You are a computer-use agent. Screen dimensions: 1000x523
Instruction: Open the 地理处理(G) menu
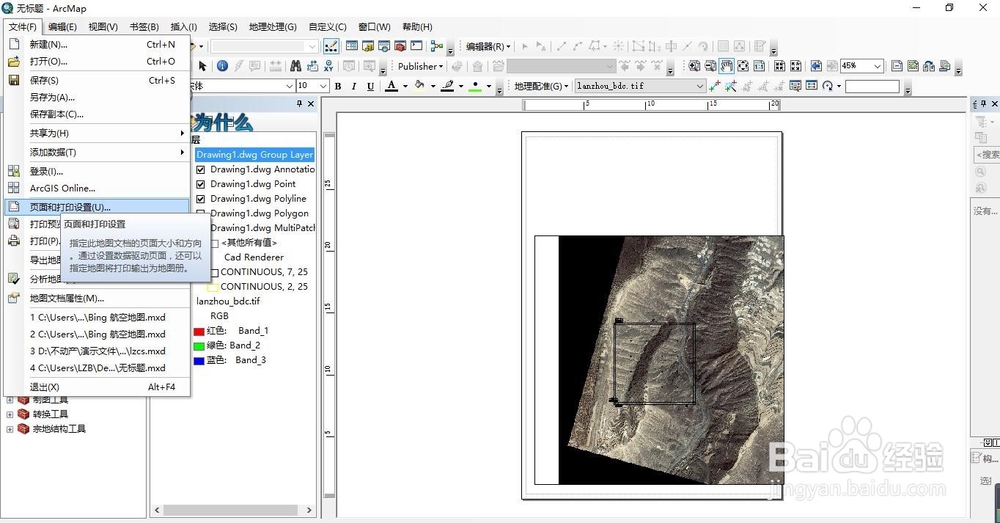[272, 27]
